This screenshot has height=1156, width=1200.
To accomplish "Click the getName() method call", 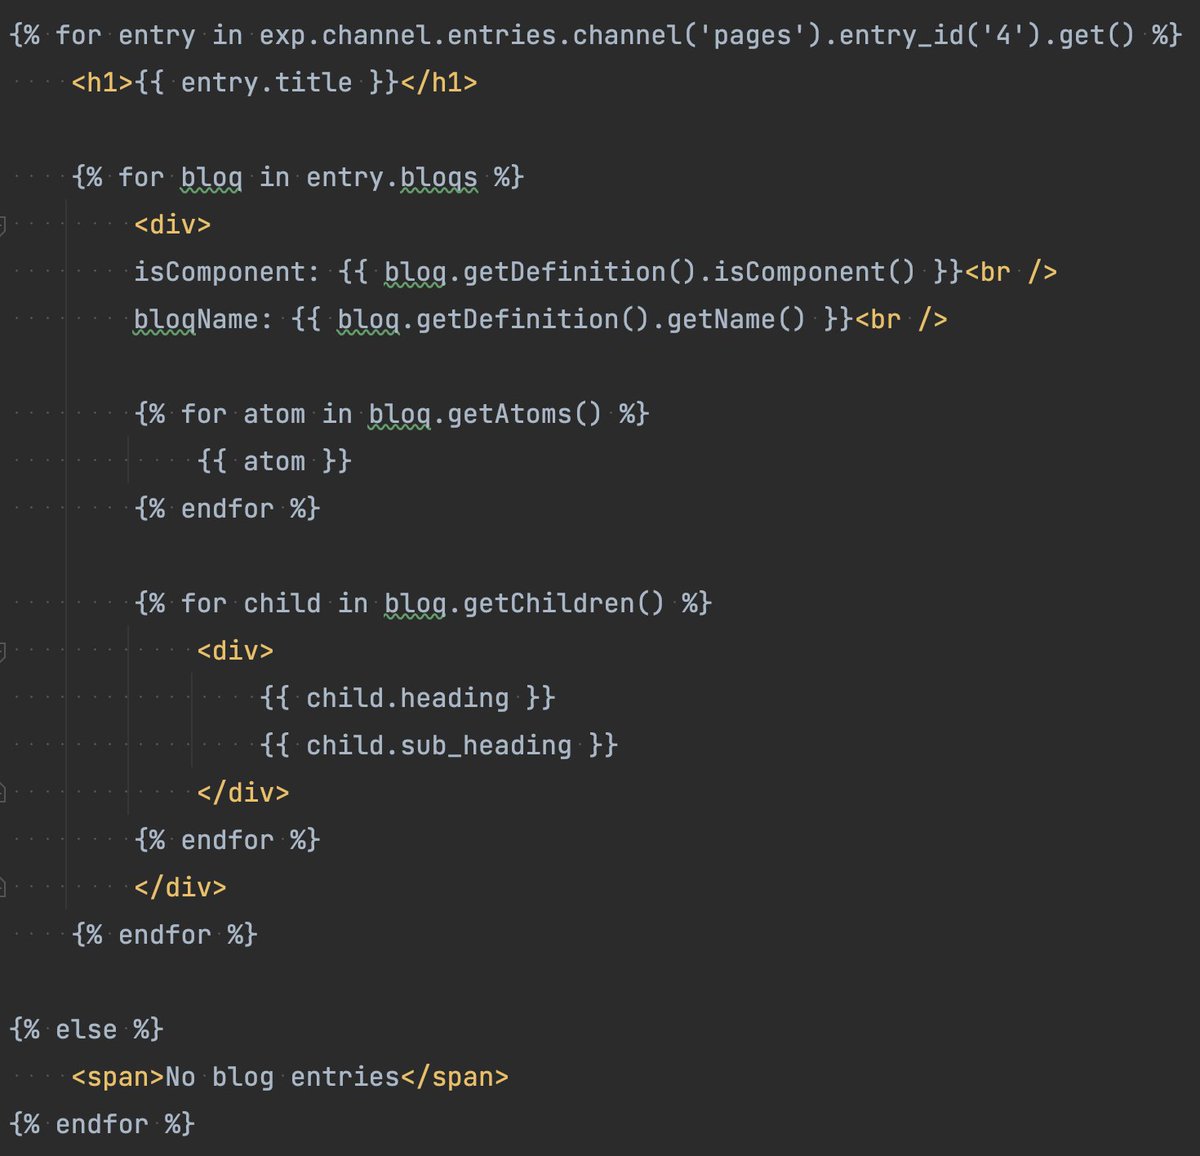I will coord(737,319).
